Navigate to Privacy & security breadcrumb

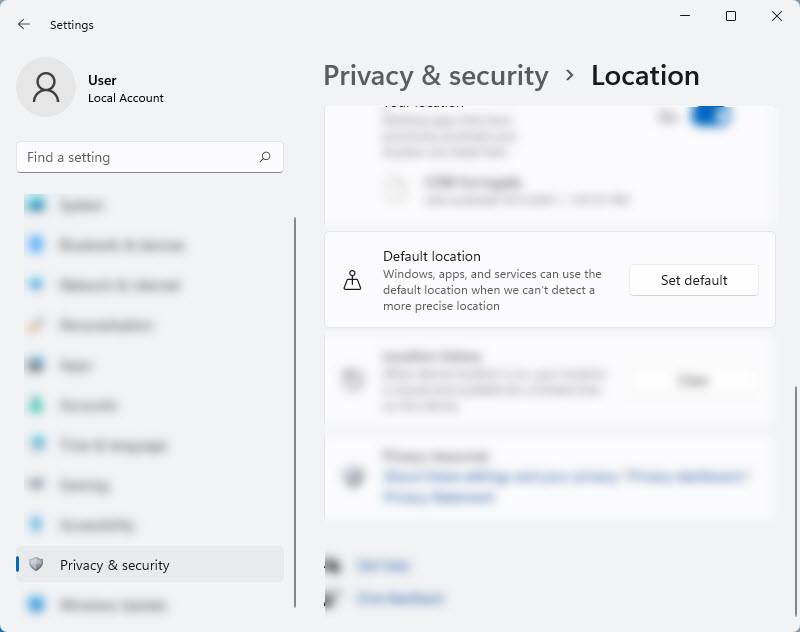435,76
